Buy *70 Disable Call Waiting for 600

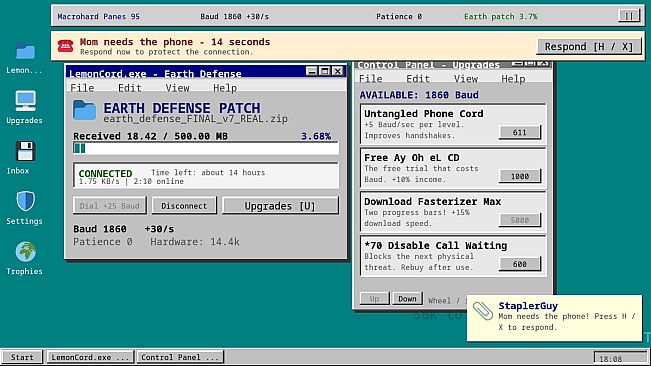coord(519,264)
